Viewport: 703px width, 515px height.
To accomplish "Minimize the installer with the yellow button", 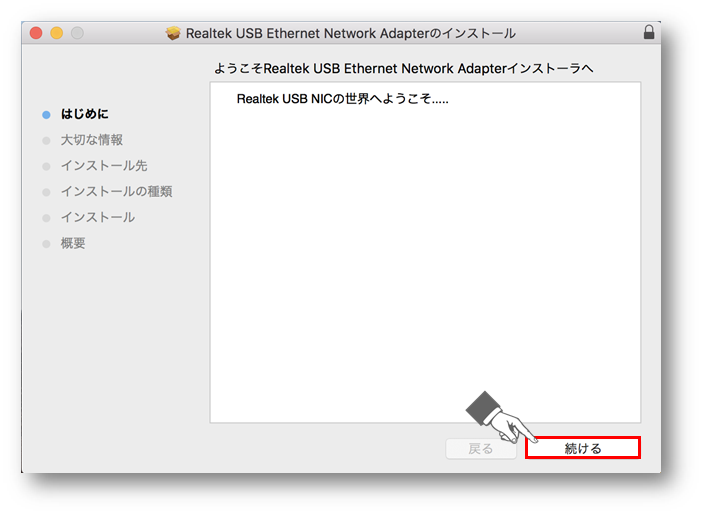I will tap(56, 33).
